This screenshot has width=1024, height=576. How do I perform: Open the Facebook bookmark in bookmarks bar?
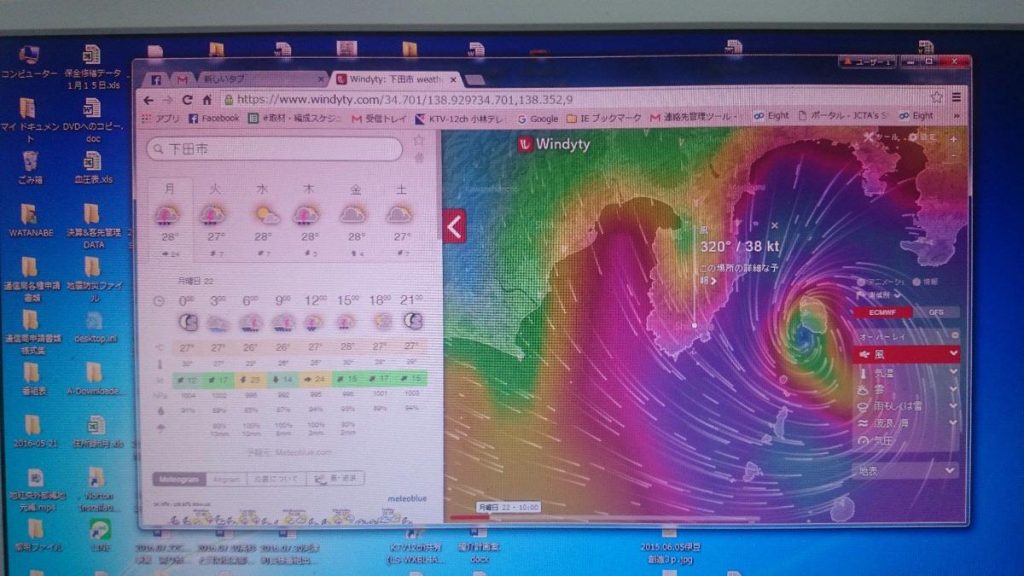[x=211, y=118]
